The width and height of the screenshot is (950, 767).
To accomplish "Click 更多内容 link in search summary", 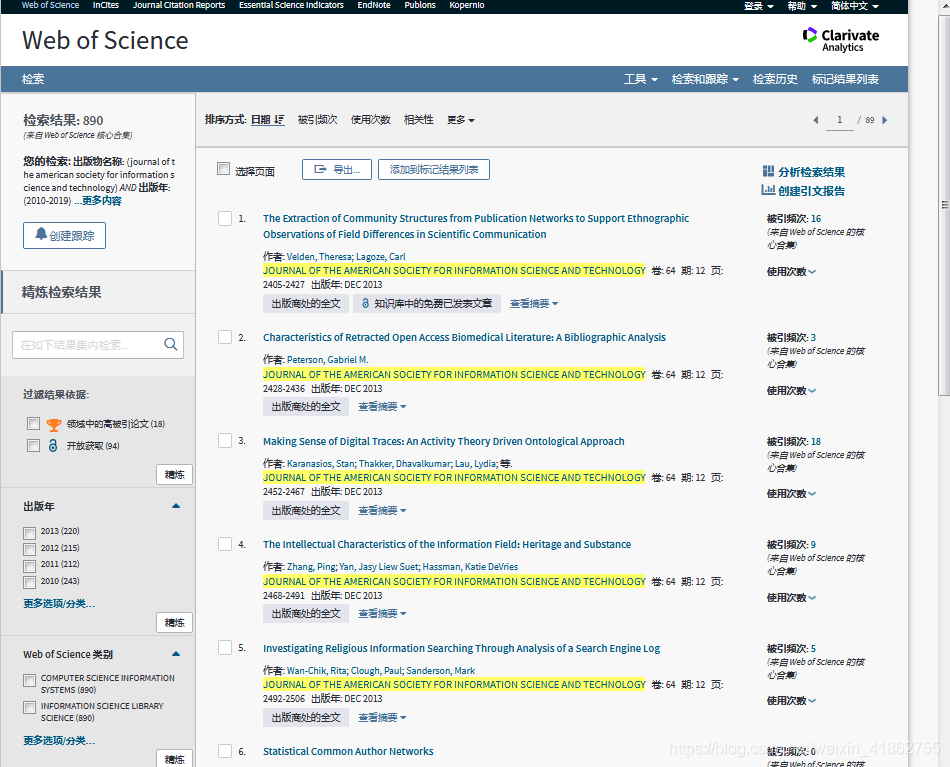I will click(x=102, y=201).
